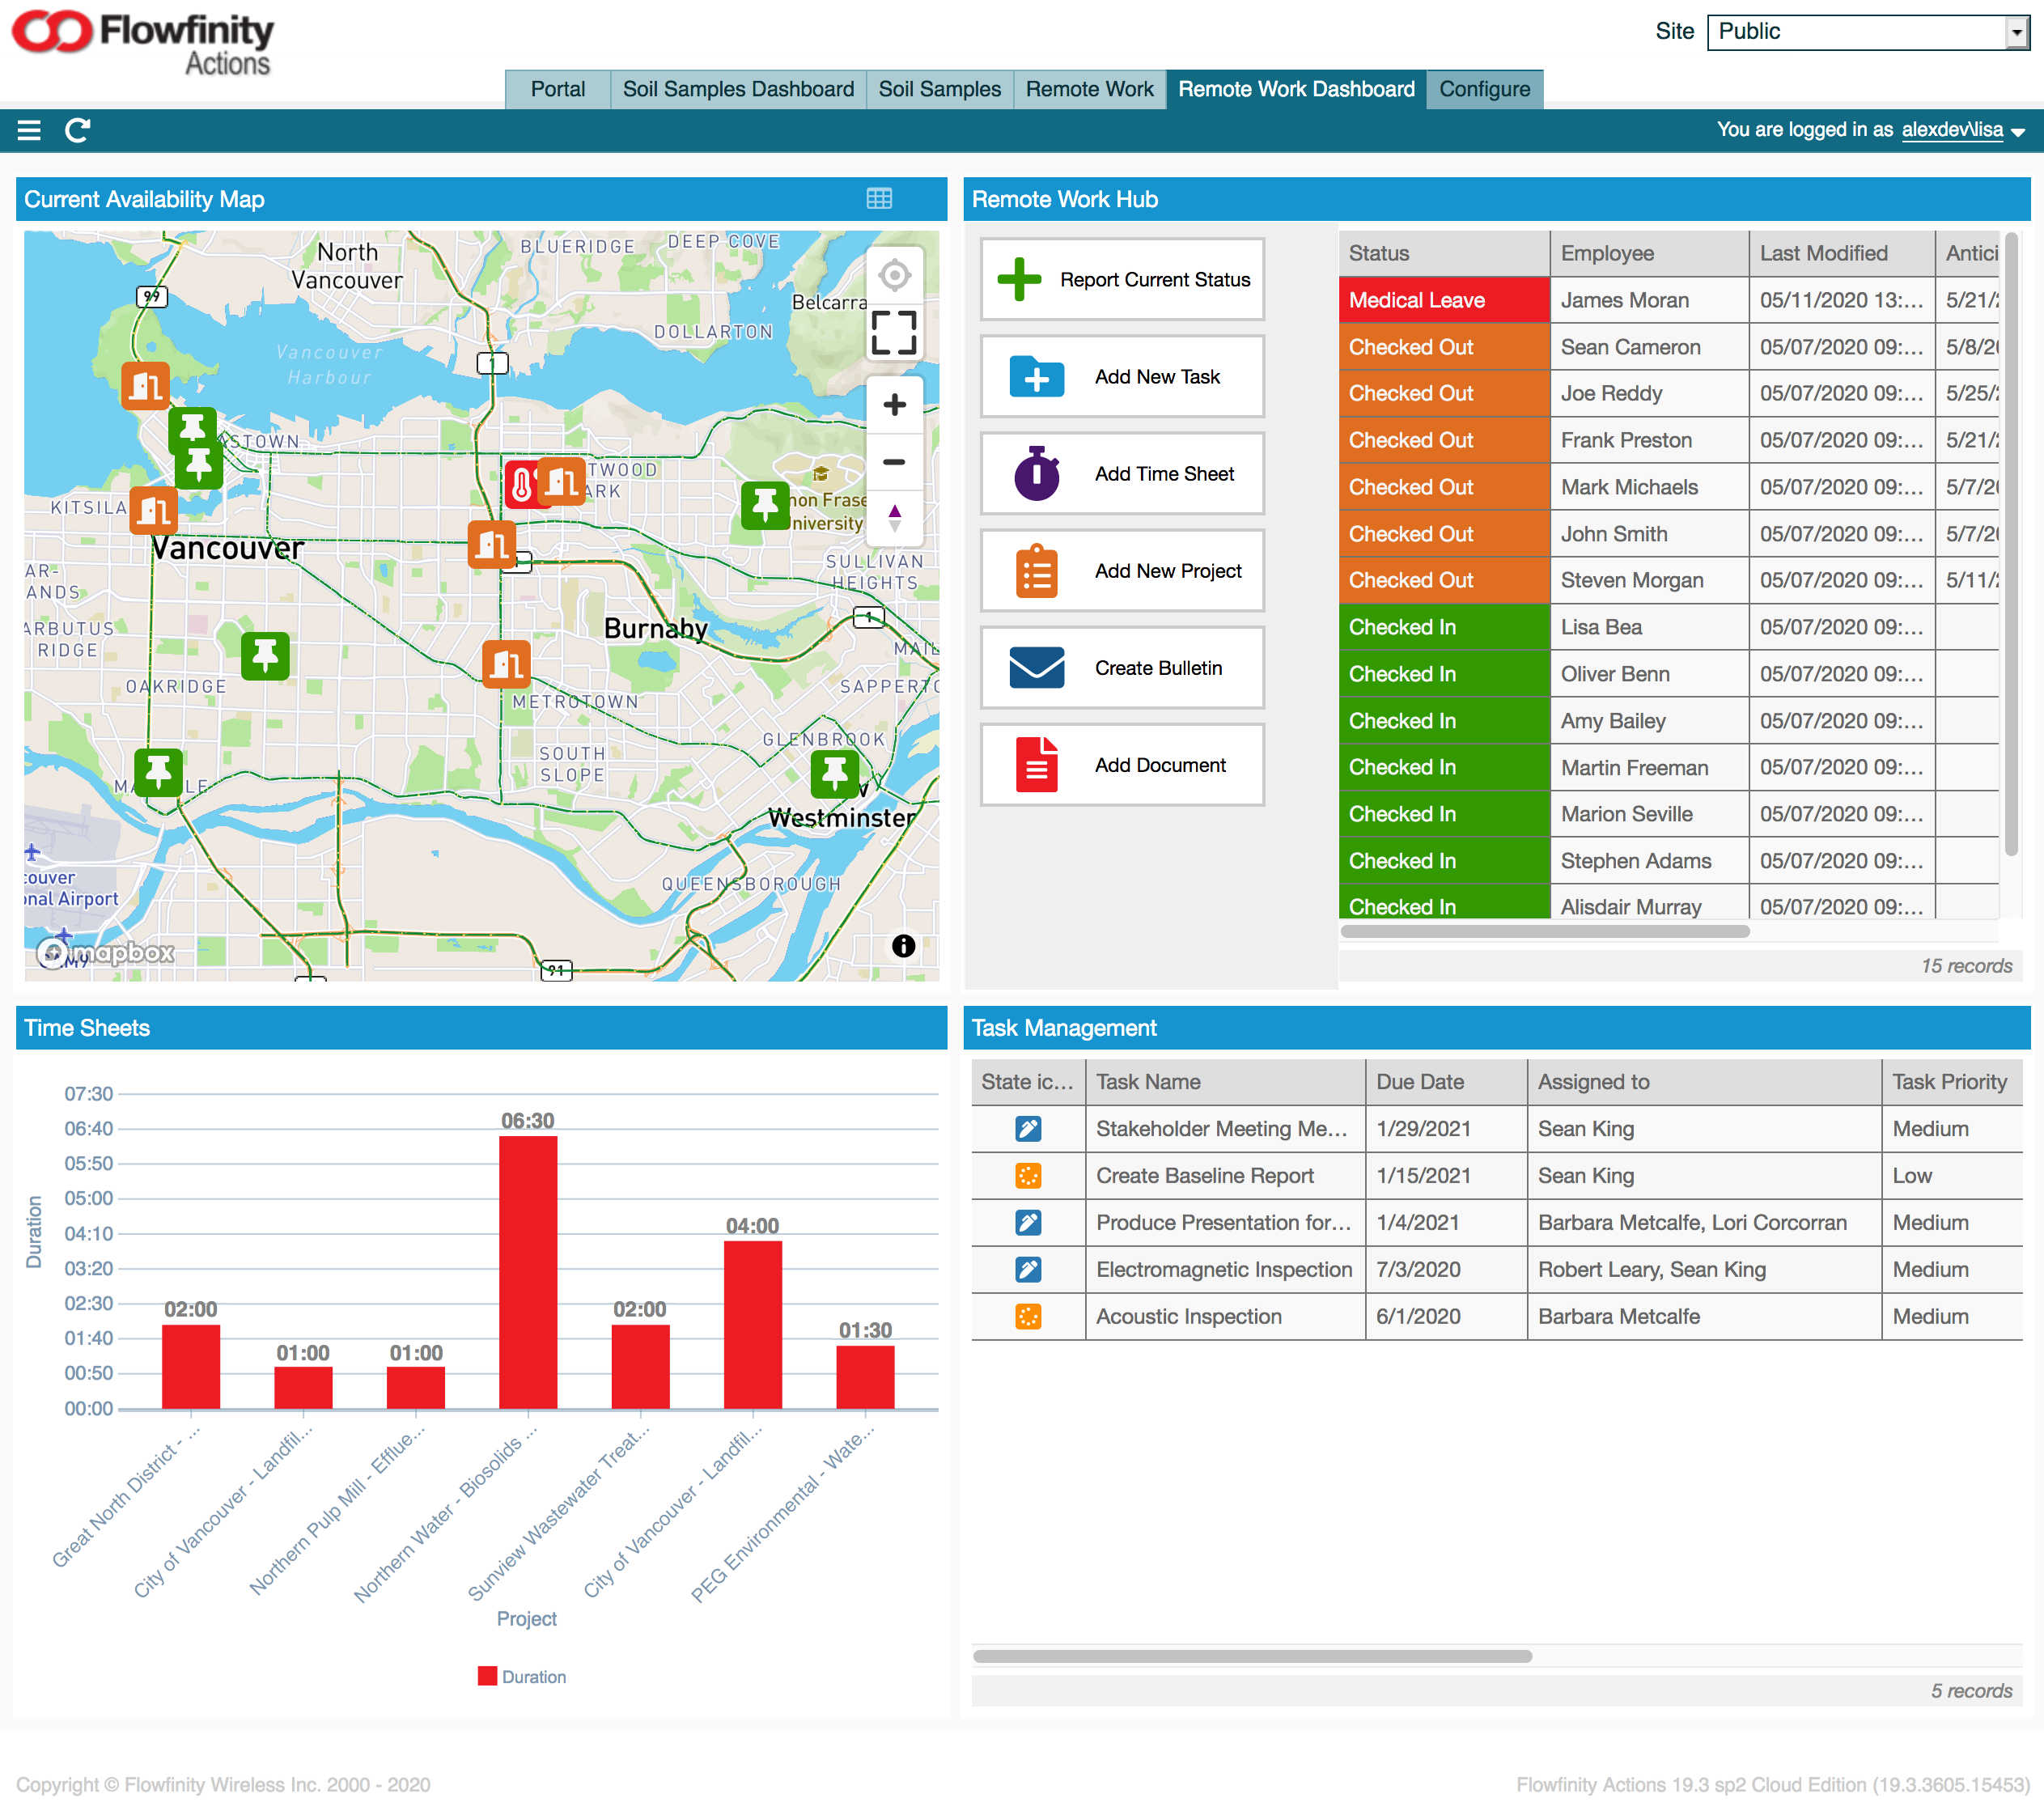Click the map geolocate crosshair icon
The image size is (2044, 1811).
coord(894,275)
